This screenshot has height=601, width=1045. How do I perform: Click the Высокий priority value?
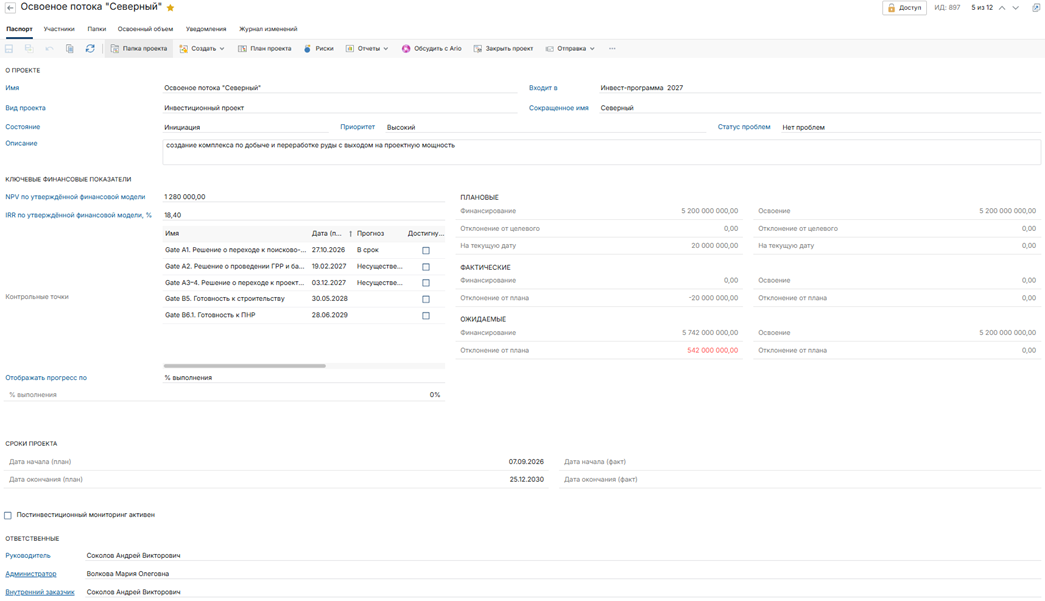tap(401, 127)
